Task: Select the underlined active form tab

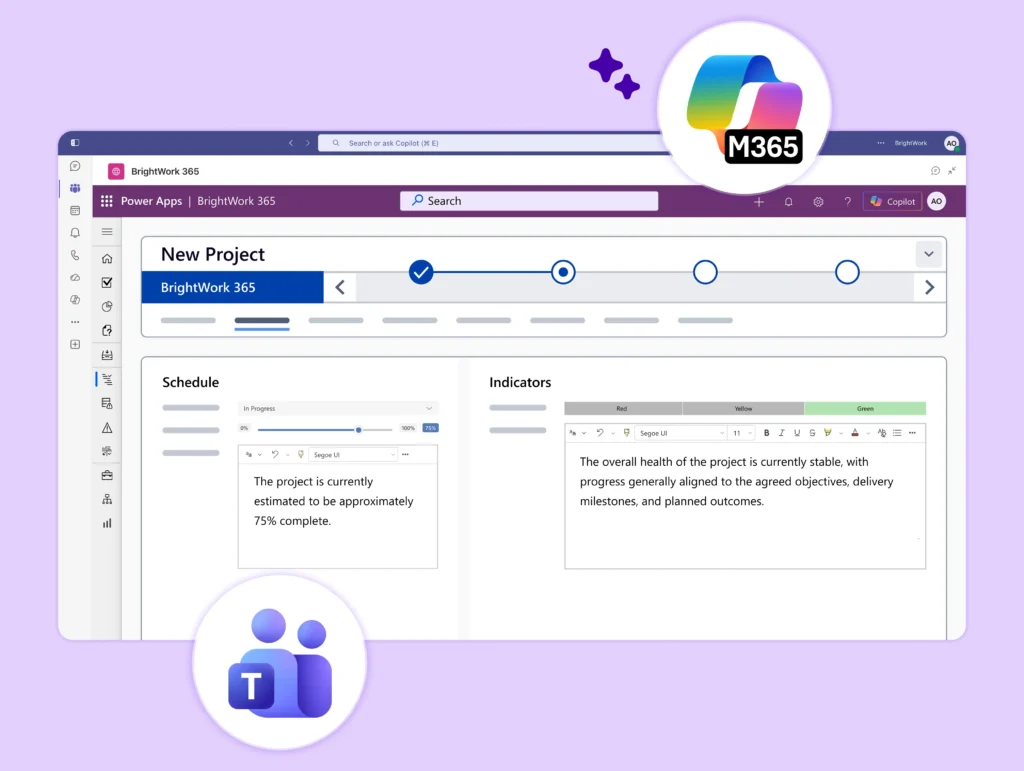Action: click(x=262, y=321)
